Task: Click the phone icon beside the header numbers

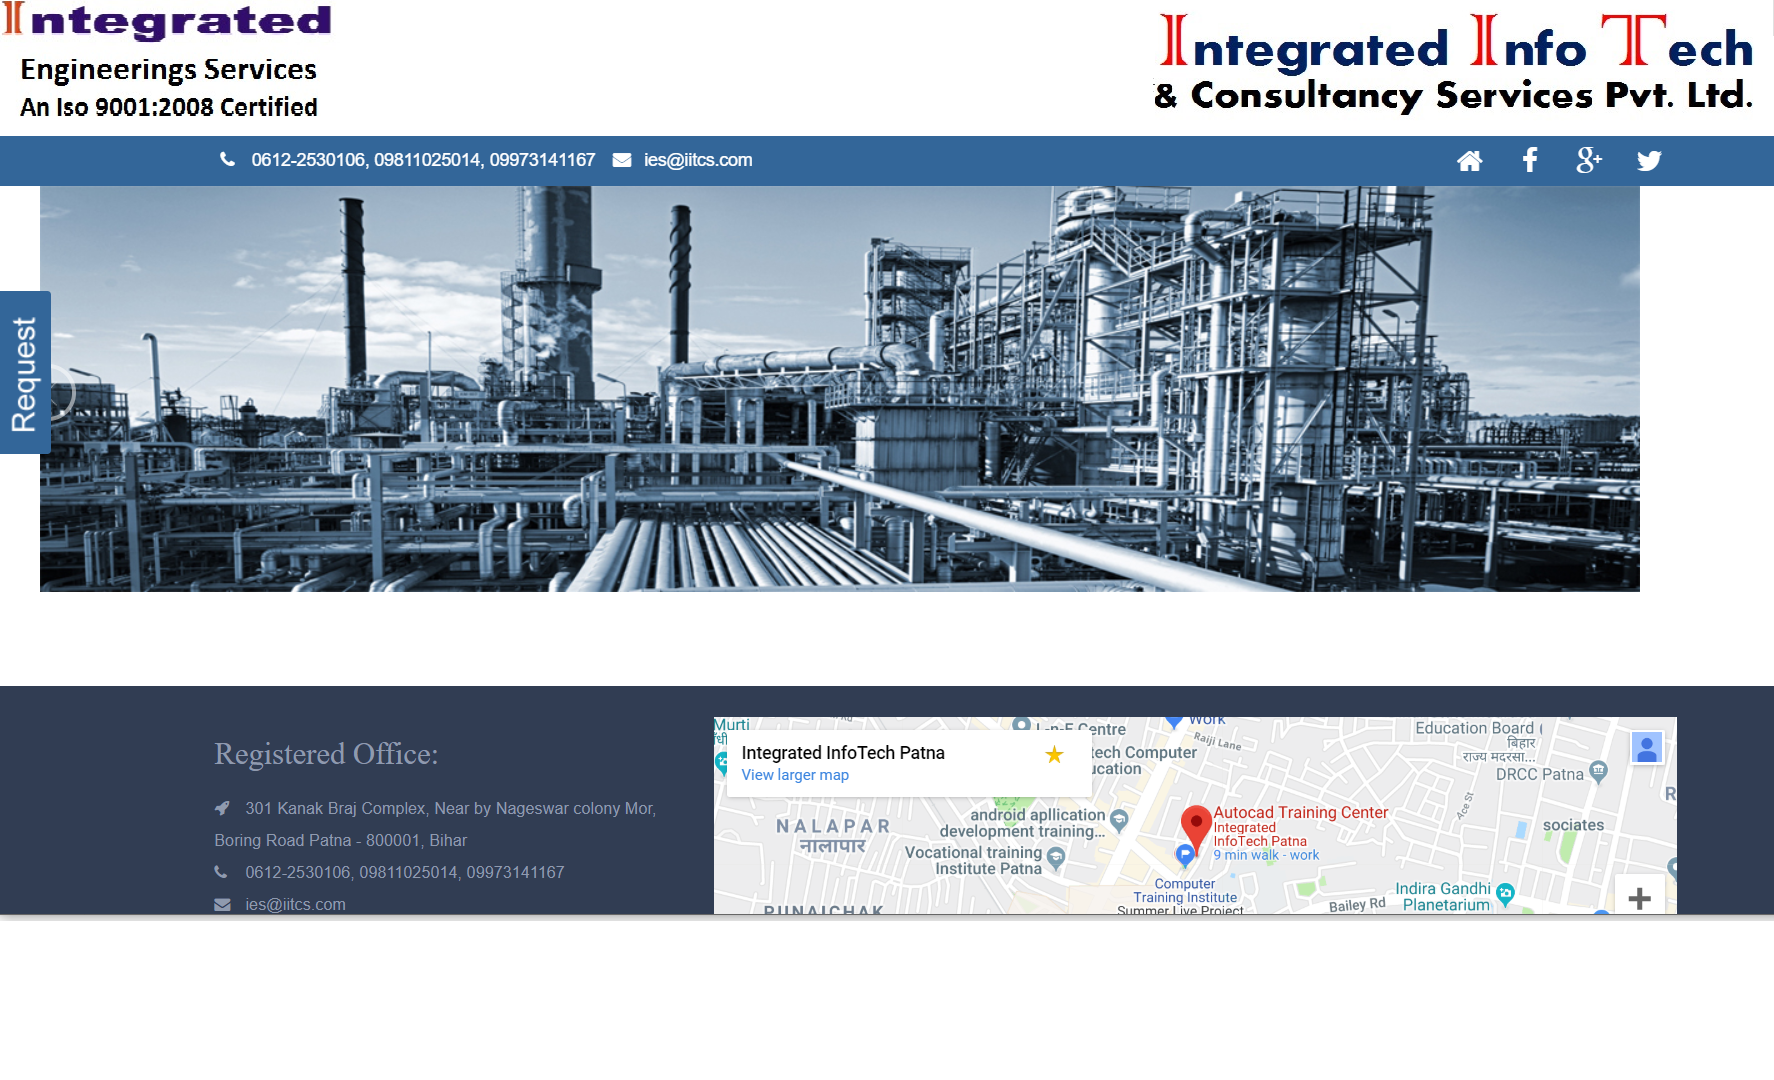Action: point(228,159)
